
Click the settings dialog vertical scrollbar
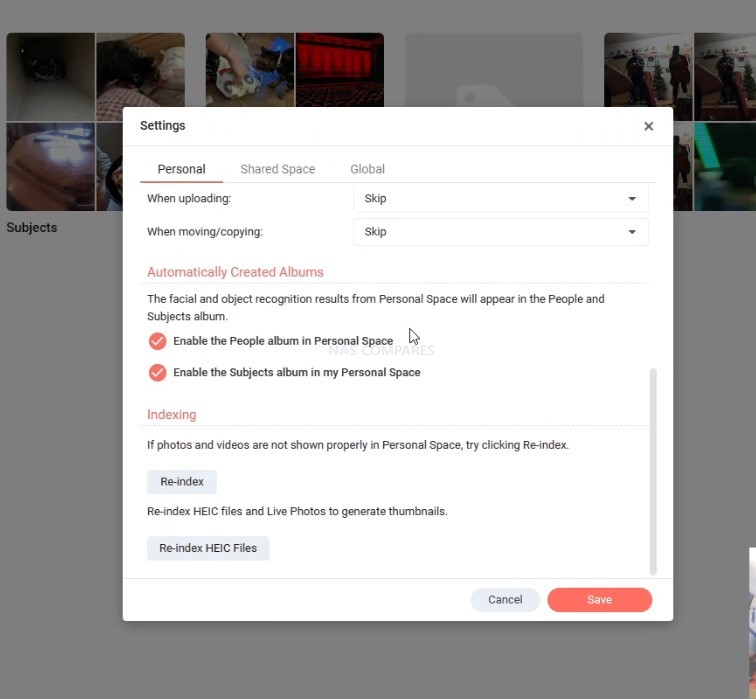[x=653, y=471]
